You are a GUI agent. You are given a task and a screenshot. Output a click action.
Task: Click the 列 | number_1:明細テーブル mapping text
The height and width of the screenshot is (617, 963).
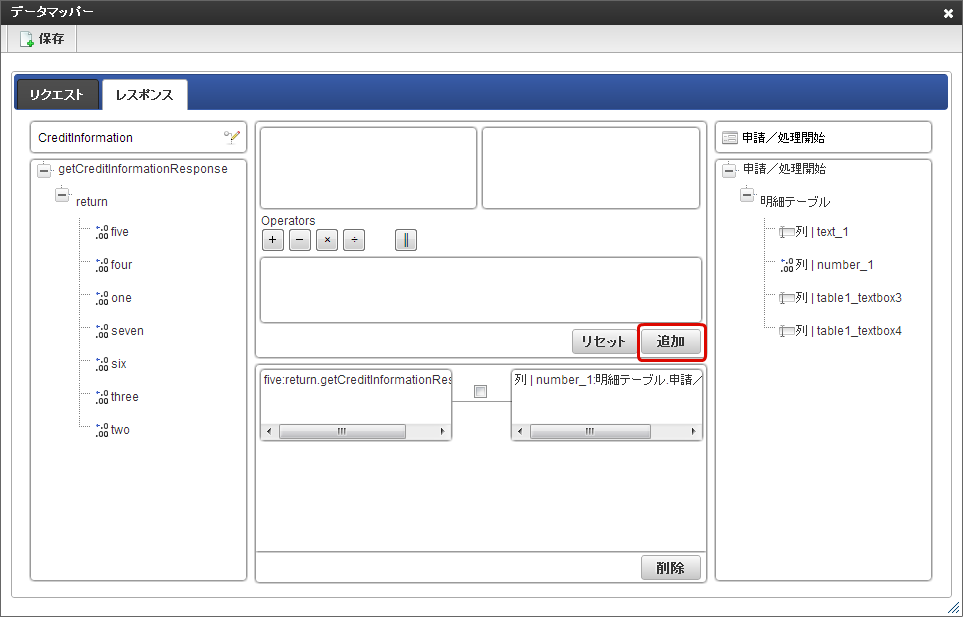pos(607,380)
